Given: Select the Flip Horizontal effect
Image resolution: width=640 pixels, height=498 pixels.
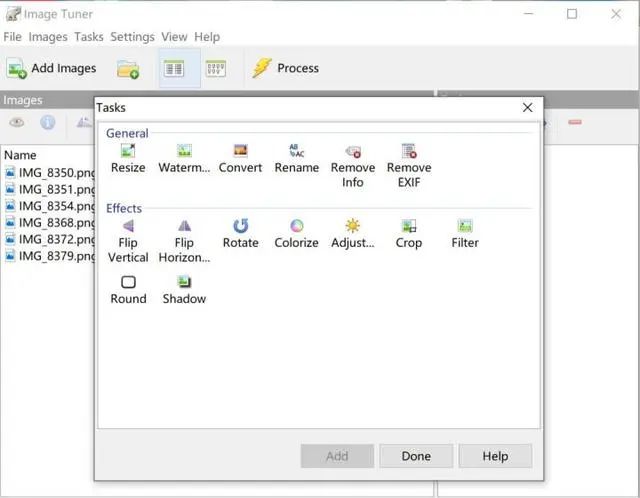Looking at the screenshot, I should click(184, 241).
